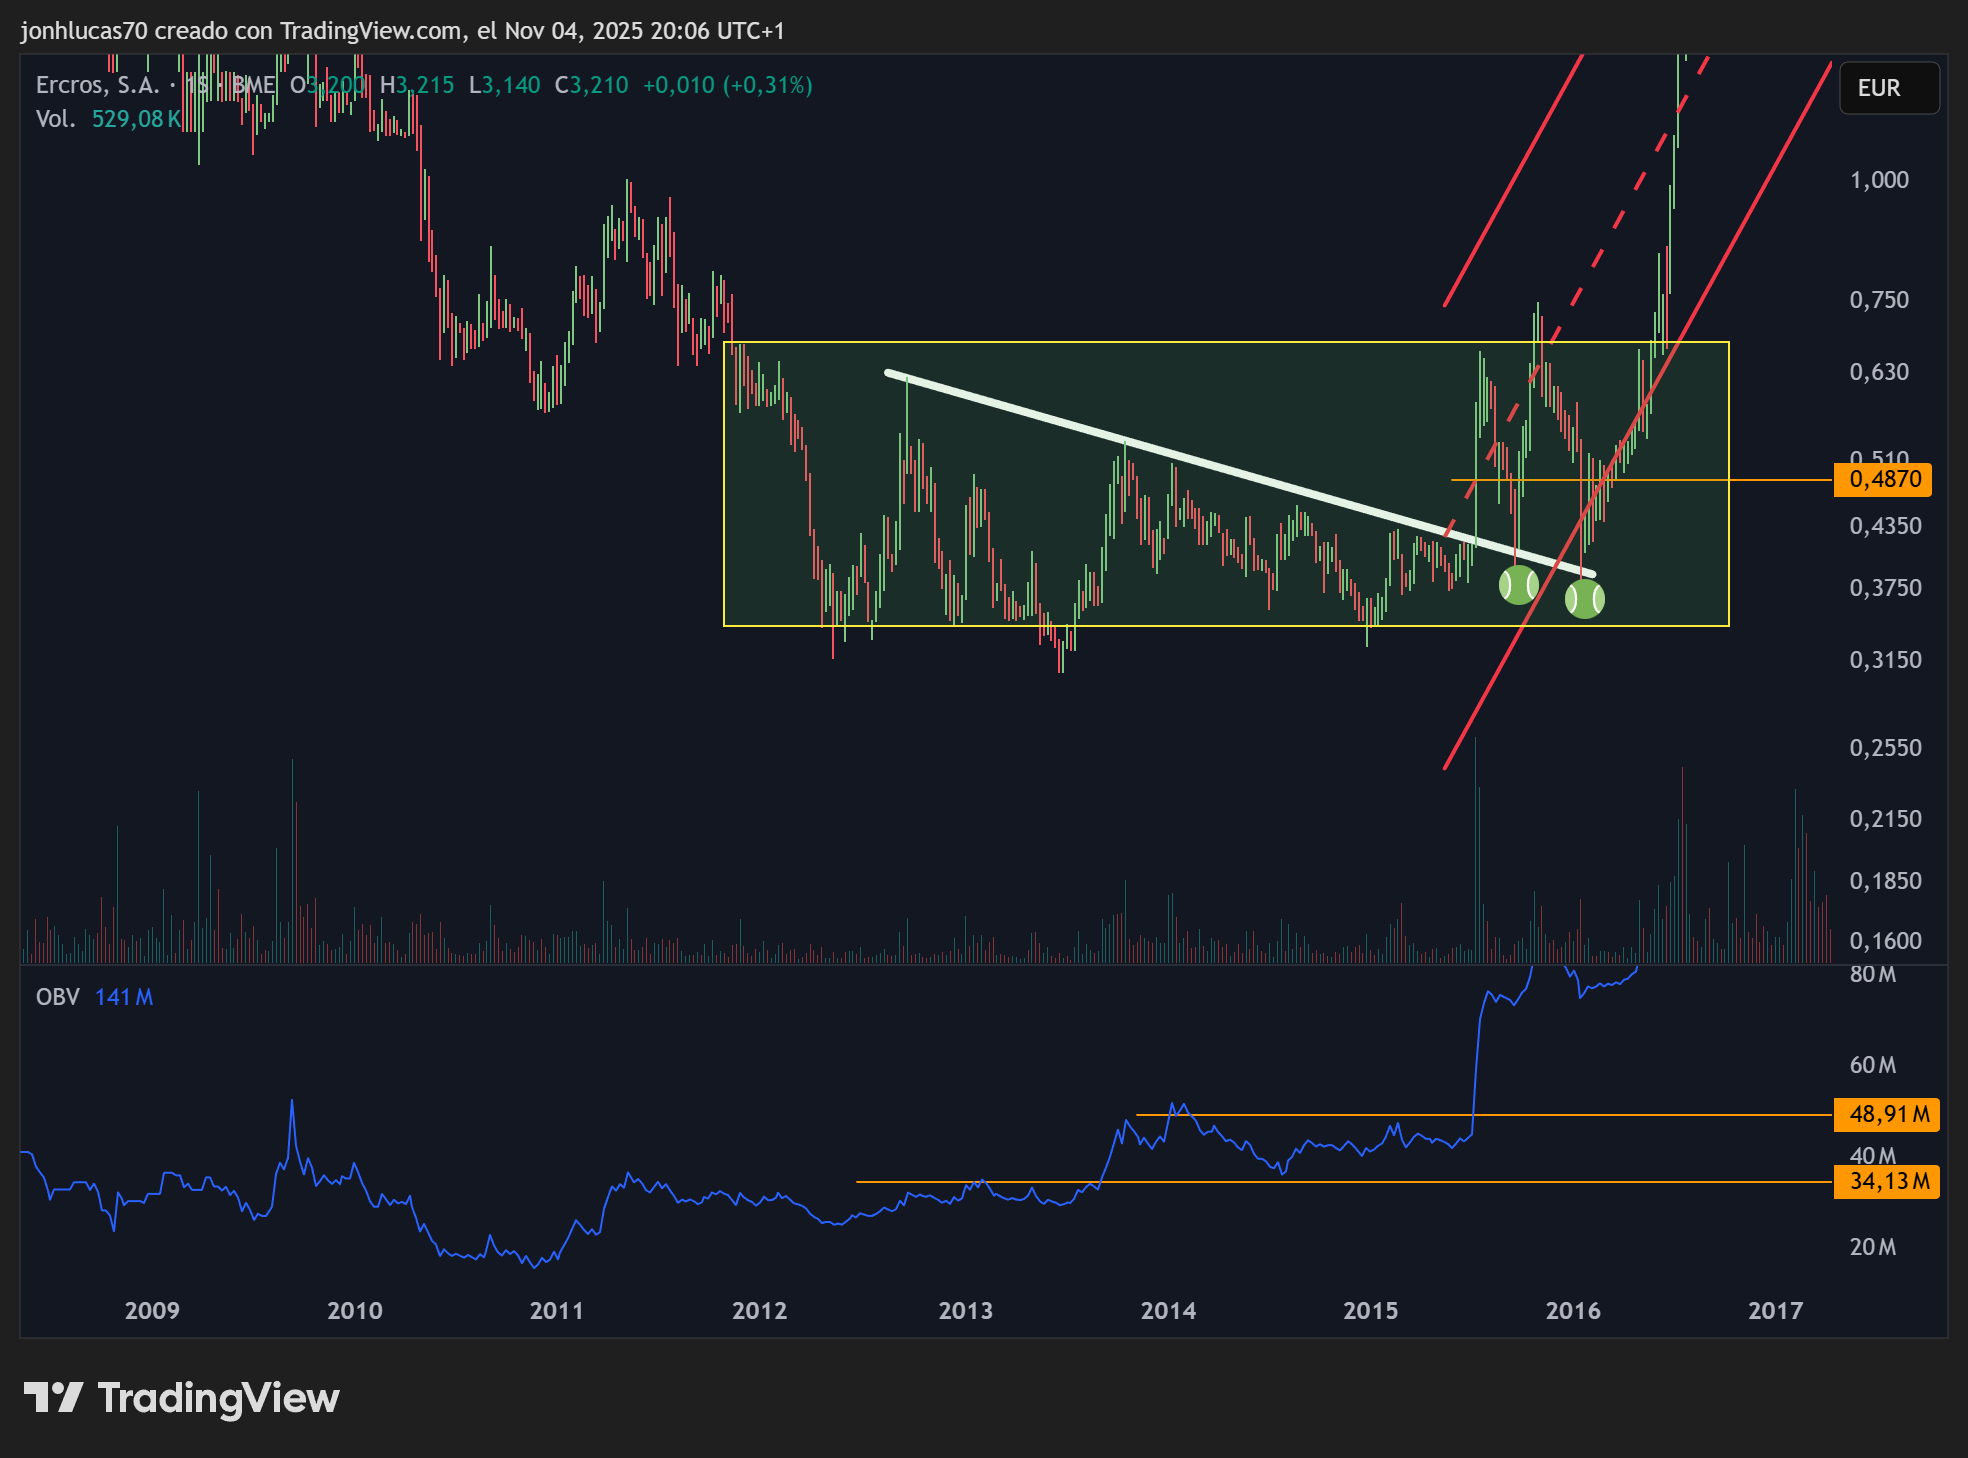Image resolution: width=1968 pixels, height=1458 pixels.
Task: Click the Vol. indicator label
Action: tap(55, 119)
